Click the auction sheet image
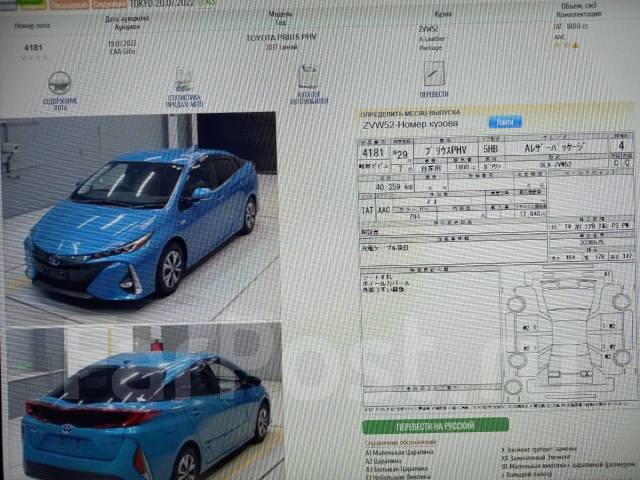The height and width of the screenshot is (480, 640). 497,271
